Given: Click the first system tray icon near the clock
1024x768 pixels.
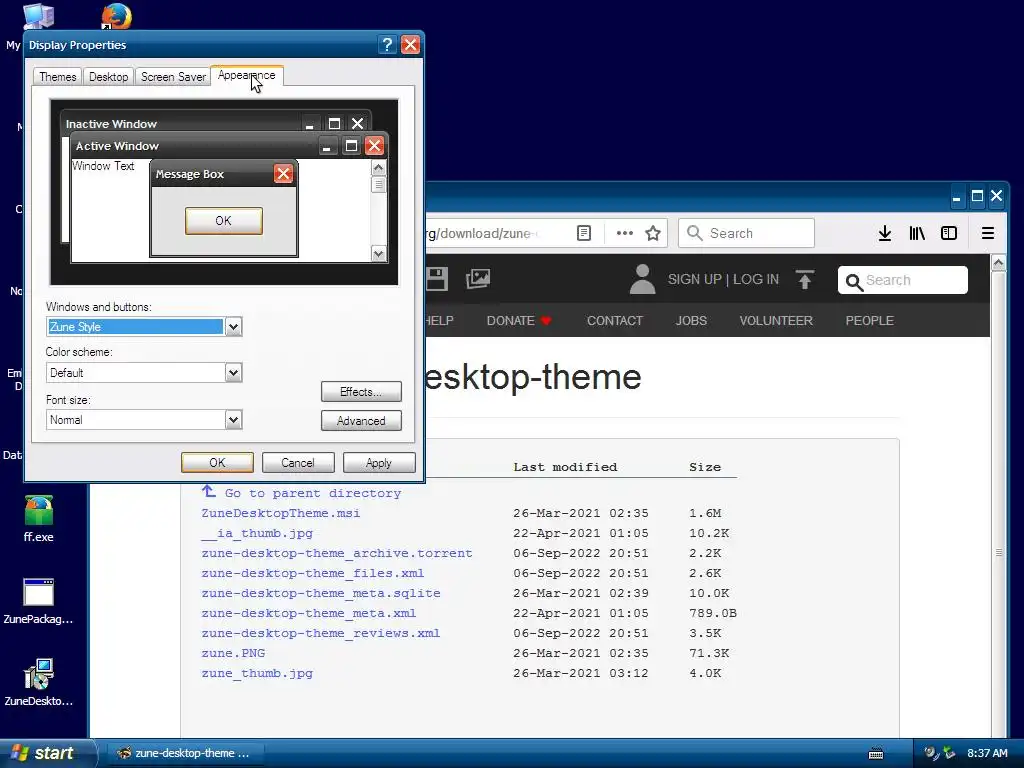Looking at the screenshot, I should 931,753.
